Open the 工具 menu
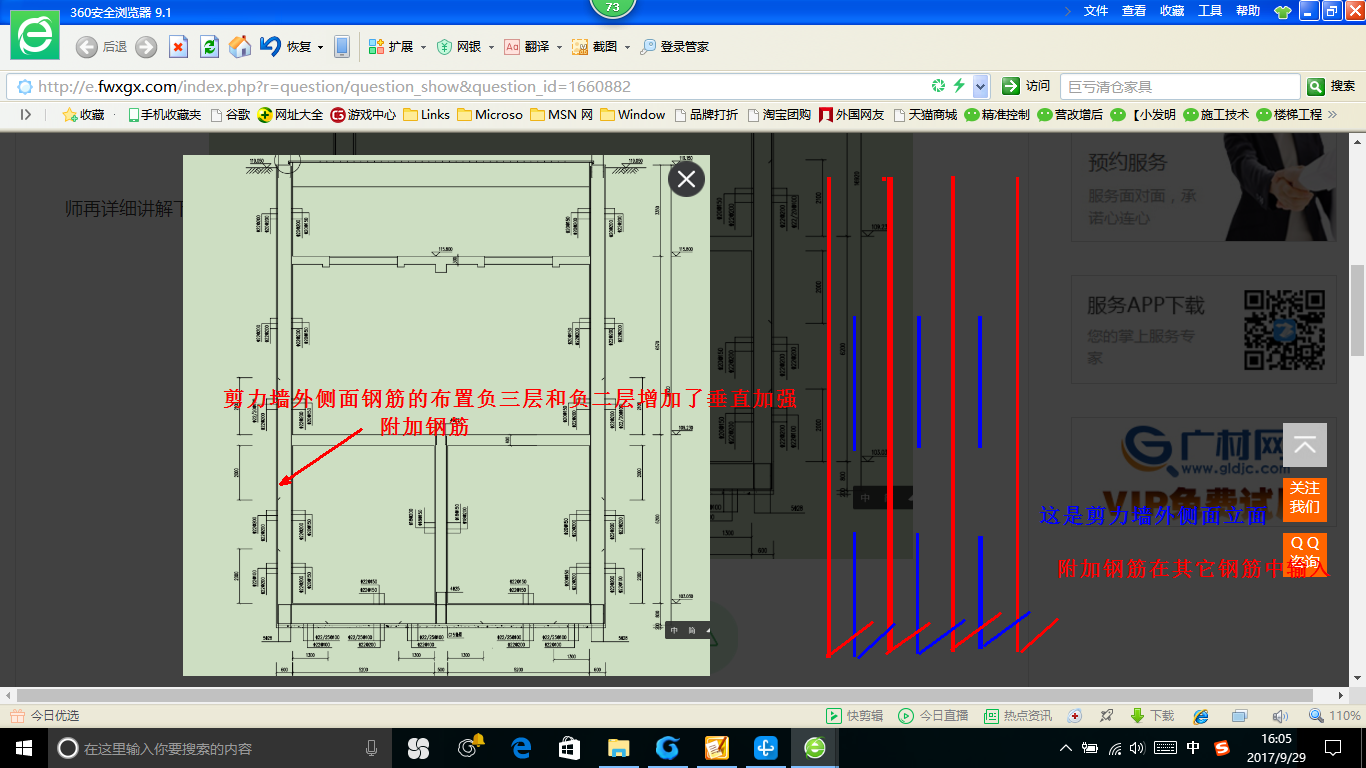 pyautogui.click(x=1210, y=10)
